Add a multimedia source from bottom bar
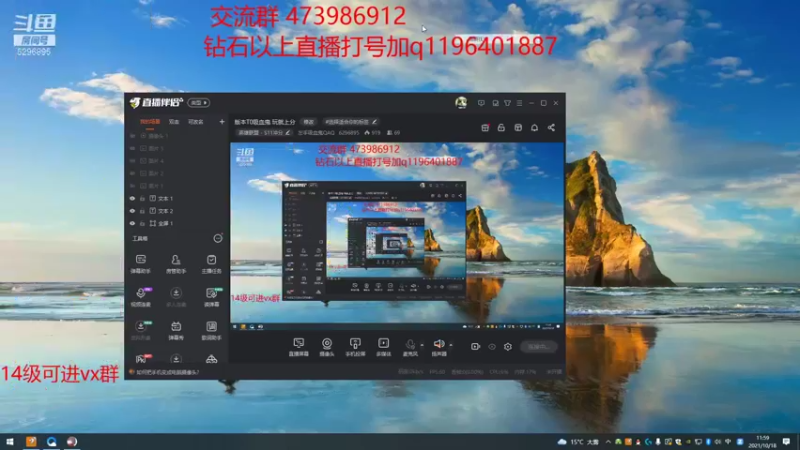 click(x=383, y=347)
